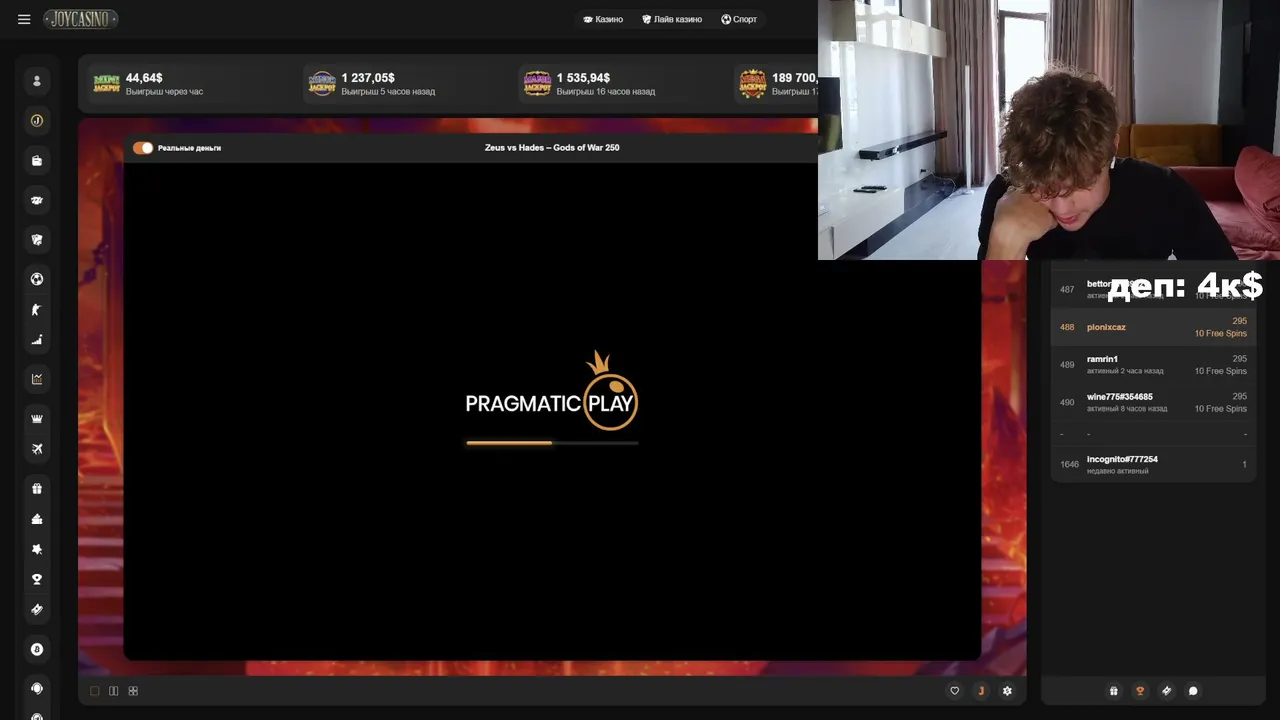Viewport: 1280px width, 720px height.
Task: Open the bitcoin sidebar icon
Action: coord(37,649)
